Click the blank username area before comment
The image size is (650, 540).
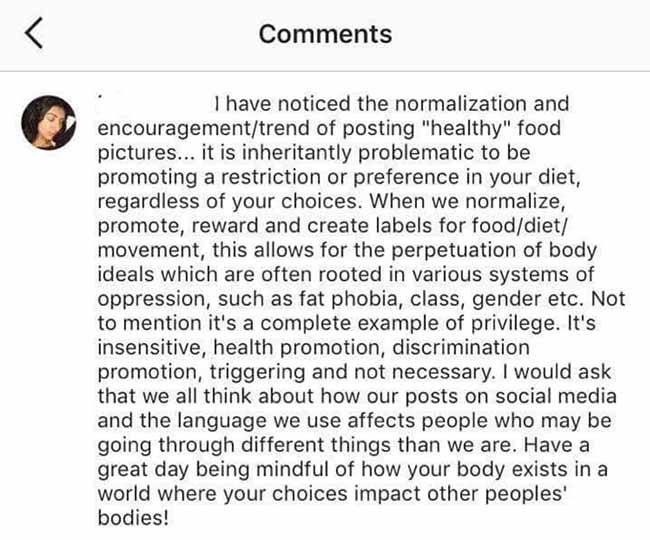[x=153, y=104]
